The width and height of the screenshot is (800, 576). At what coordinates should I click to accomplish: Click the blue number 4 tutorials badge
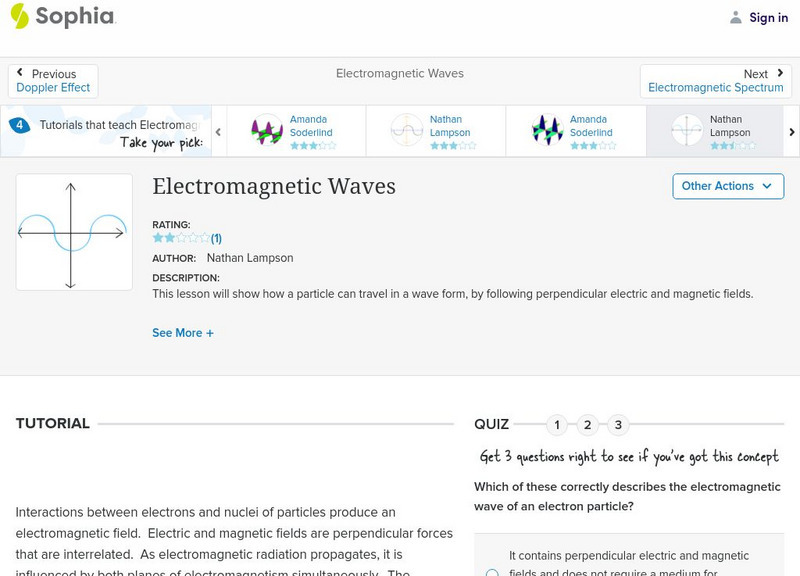[19, 126]
